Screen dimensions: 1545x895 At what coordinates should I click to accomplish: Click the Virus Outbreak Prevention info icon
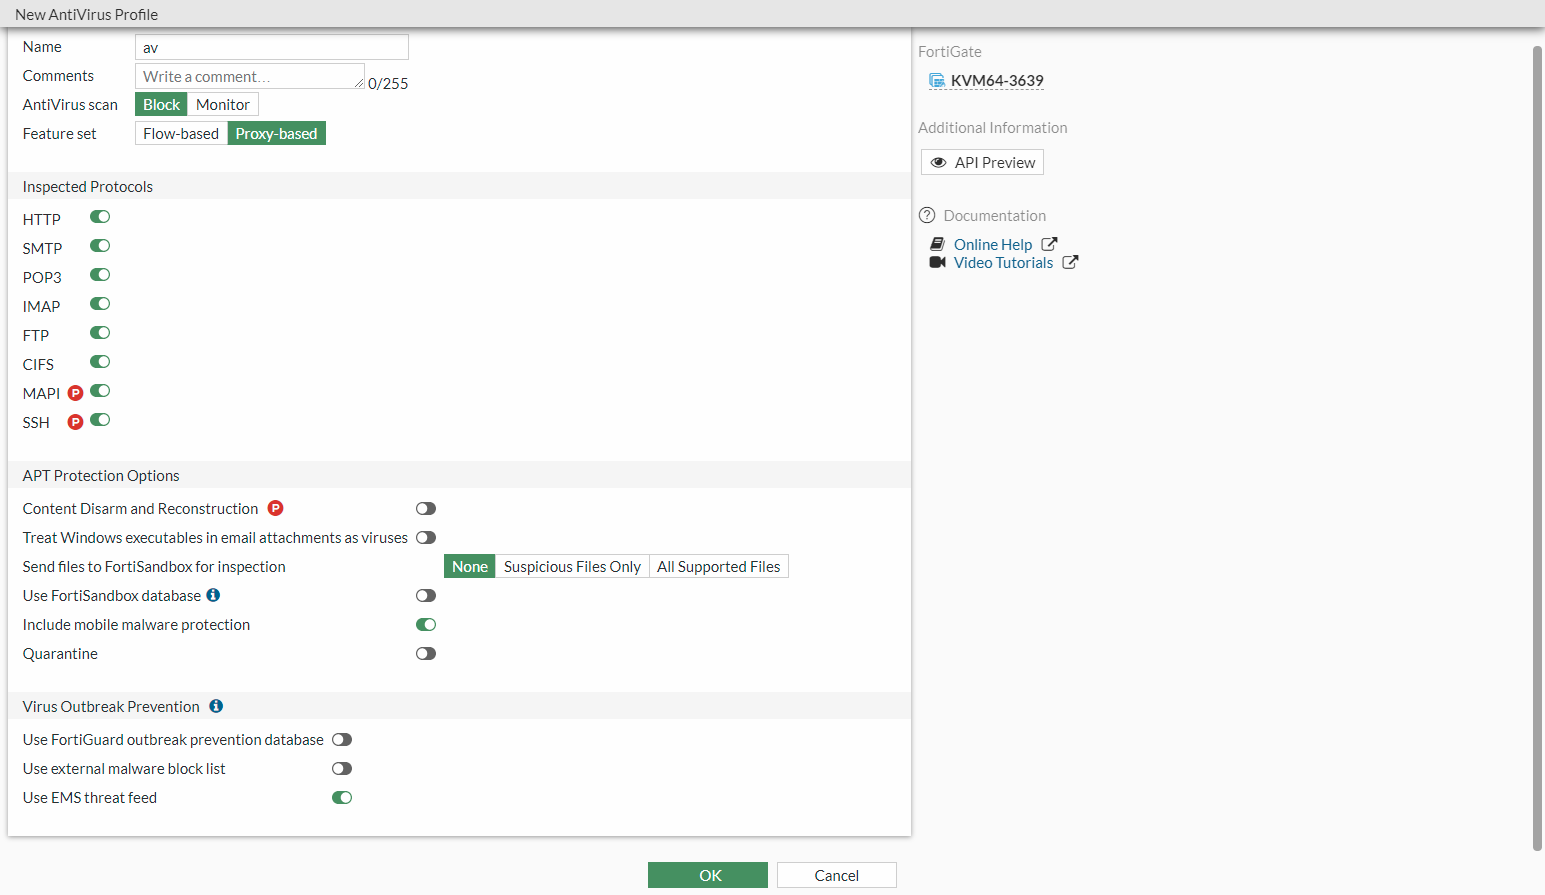tap(216, 706)
